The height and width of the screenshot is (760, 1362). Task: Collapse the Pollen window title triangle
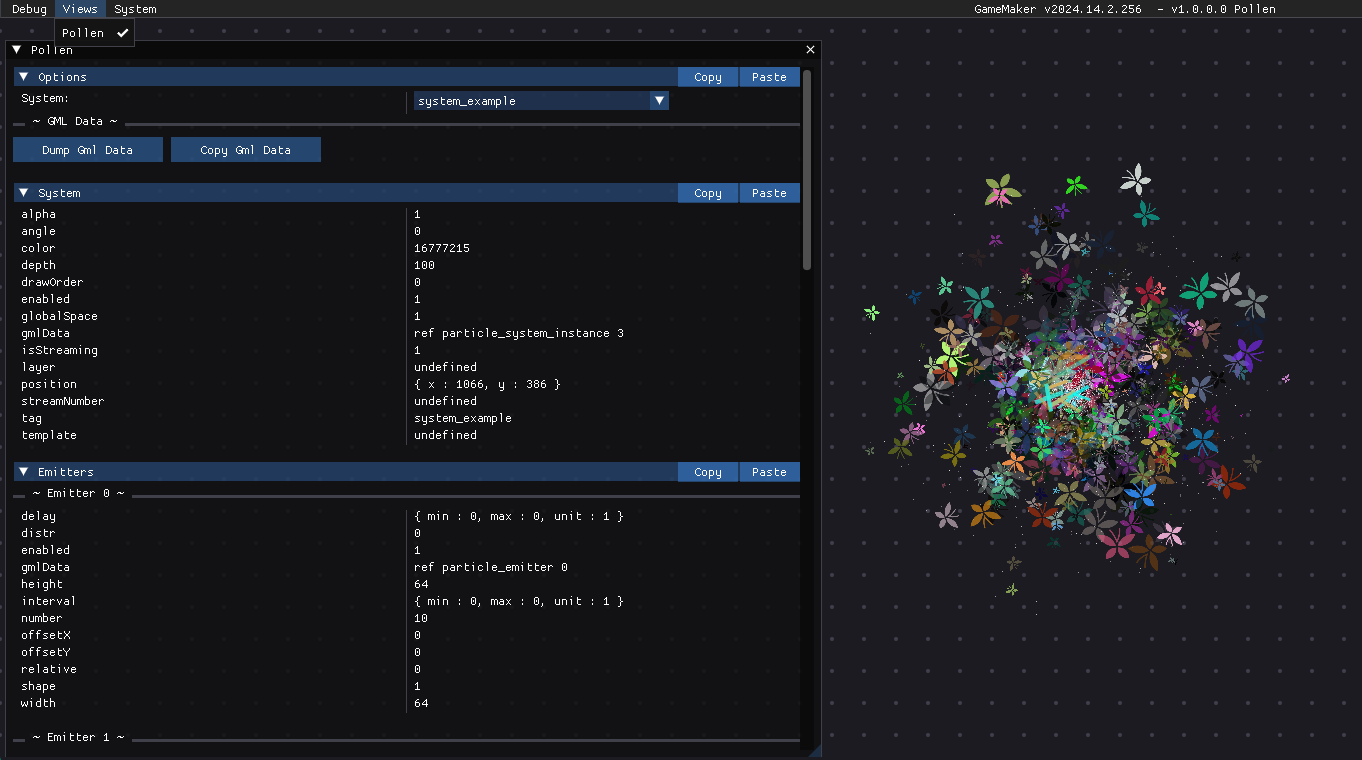17,50
